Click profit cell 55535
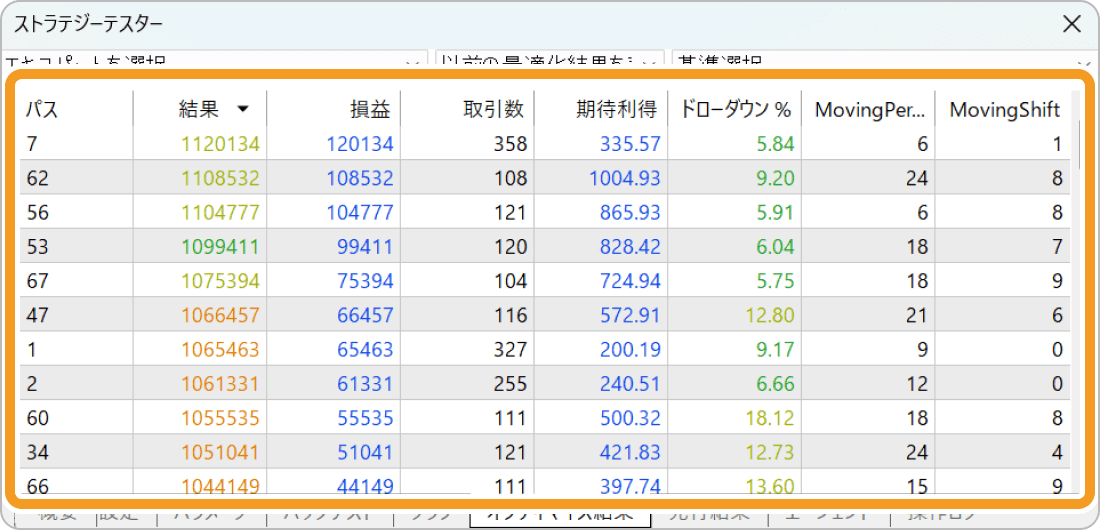The height and width of the screenshot is (530, 1100). tap(365, 418)
